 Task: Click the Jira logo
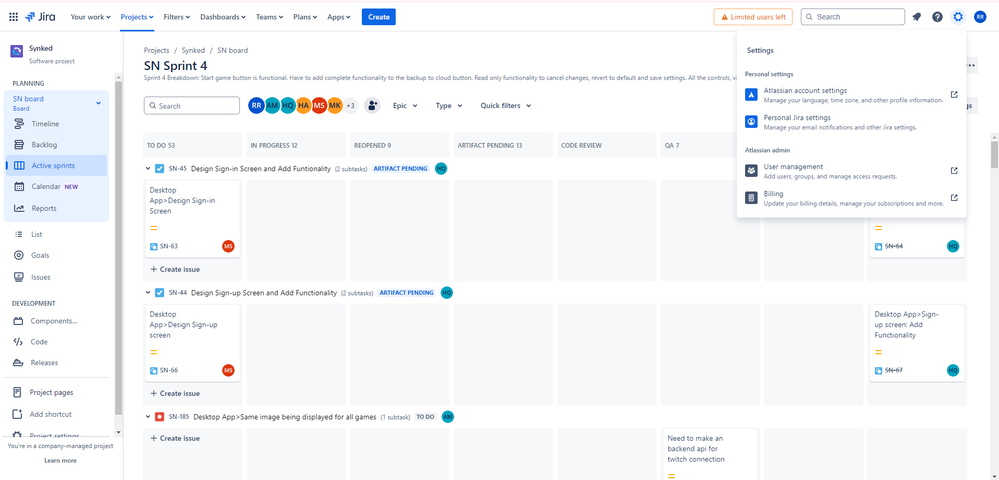pyautogui.click(x=40, y=17)
